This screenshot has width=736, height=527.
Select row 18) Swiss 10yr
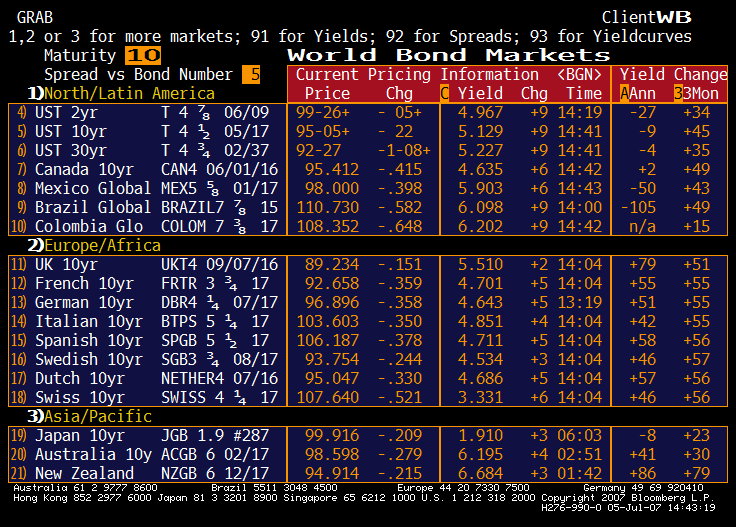(x=368, y=397)
